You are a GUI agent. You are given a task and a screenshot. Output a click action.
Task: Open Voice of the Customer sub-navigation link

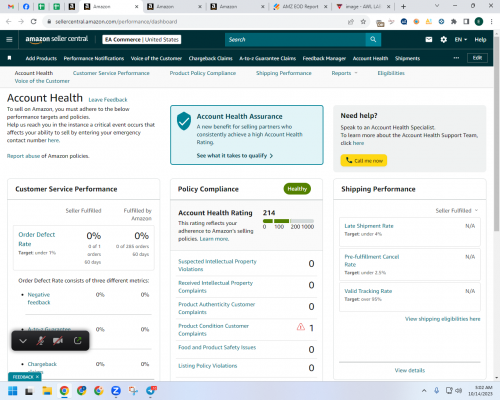pyautogui.click(x=42, y=81)
